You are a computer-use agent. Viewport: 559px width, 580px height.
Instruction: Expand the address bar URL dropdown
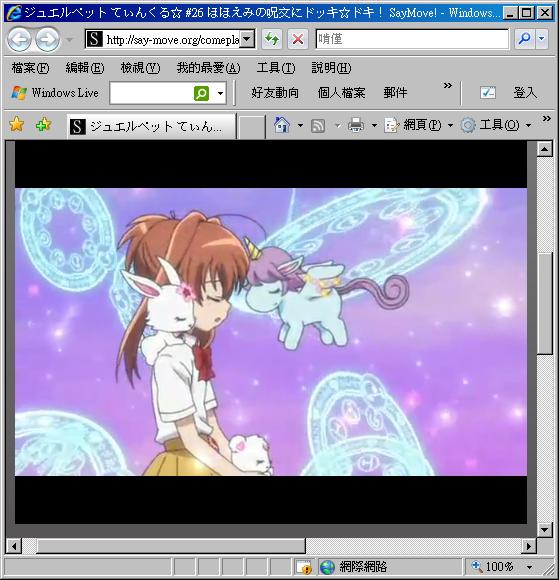pos(247,39)
